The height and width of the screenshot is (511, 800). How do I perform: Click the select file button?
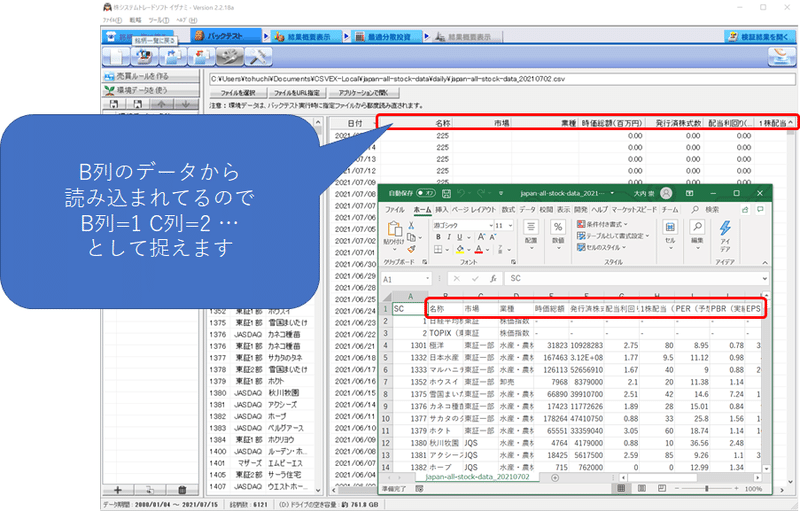click(x=238, y=93)
